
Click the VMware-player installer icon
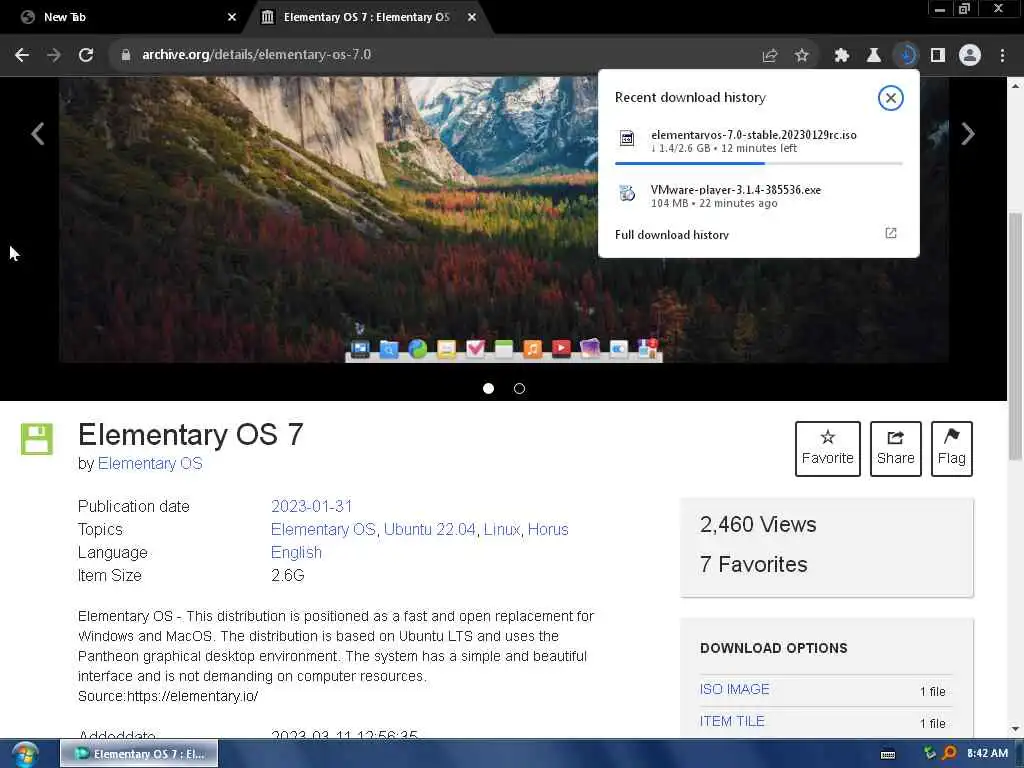click(x=627, y=193)
